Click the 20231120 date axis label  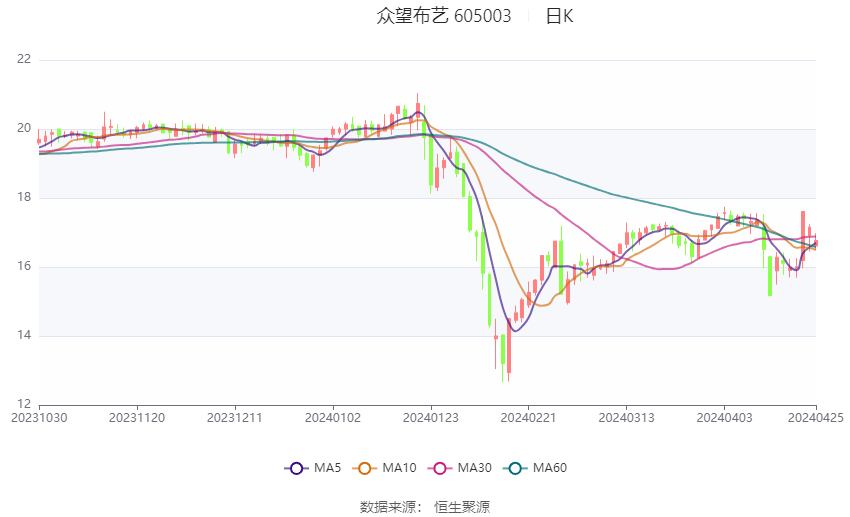(x=137, y=418)
